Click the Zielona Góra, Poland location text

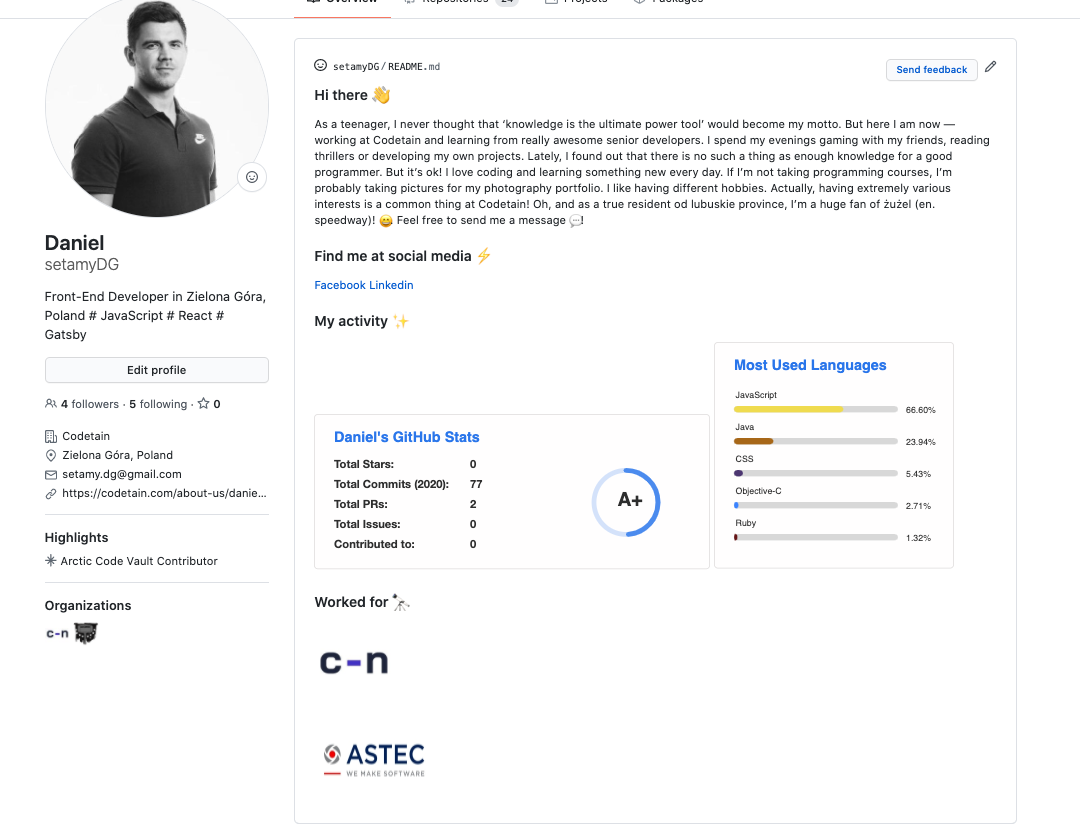[118, 455]
